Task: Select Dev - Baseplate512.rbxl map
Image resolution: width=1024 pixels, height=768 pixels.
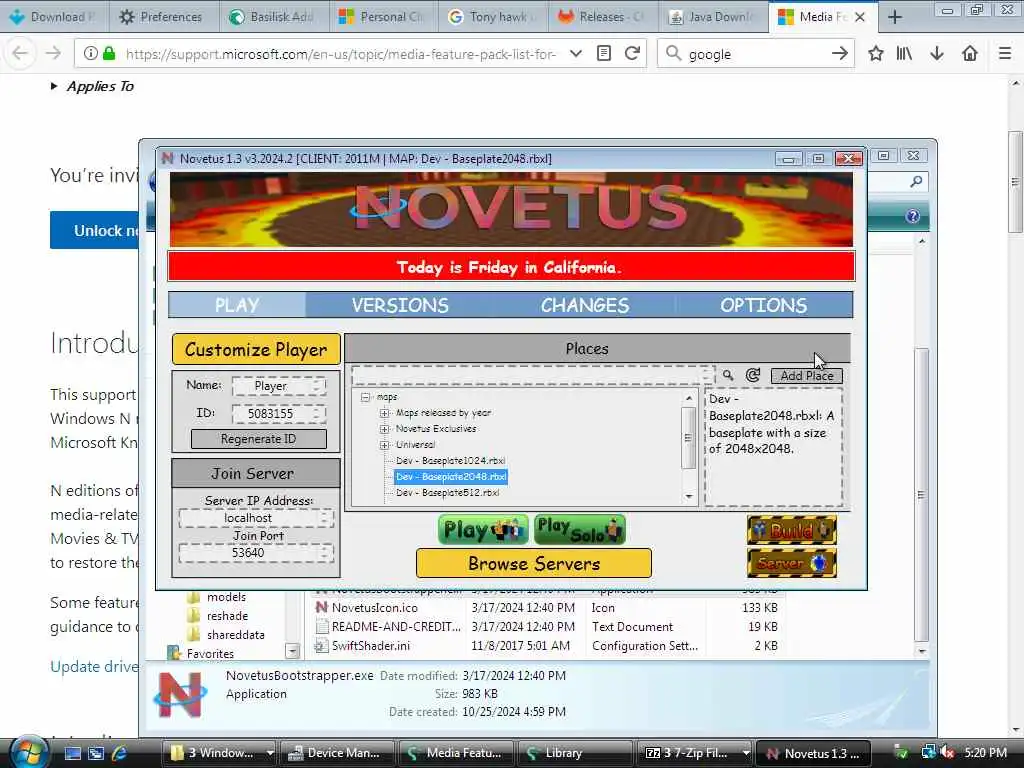Action: coord(447,492)
